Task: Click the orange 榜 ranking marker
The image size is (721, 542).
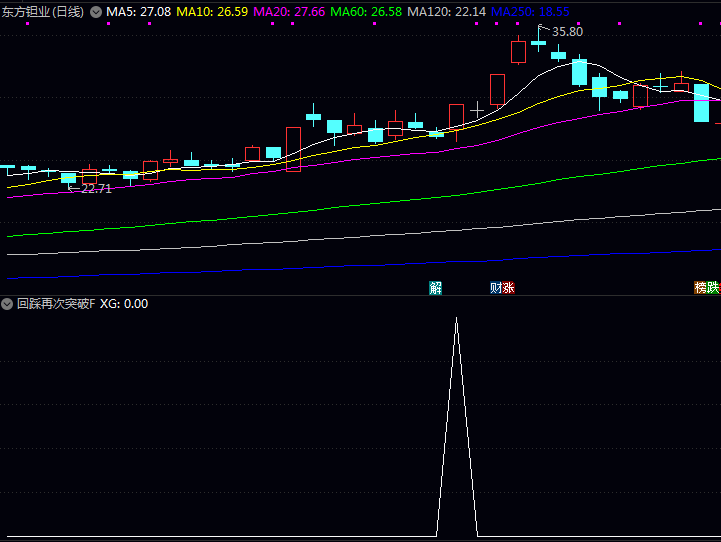Action: tap(701, 288)
